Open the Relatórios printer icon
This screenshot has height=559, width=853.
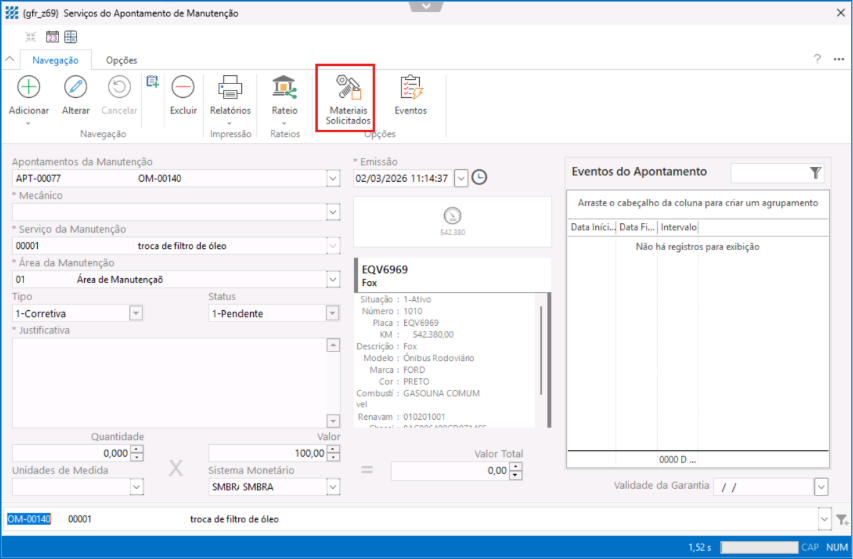pos(230,87)
